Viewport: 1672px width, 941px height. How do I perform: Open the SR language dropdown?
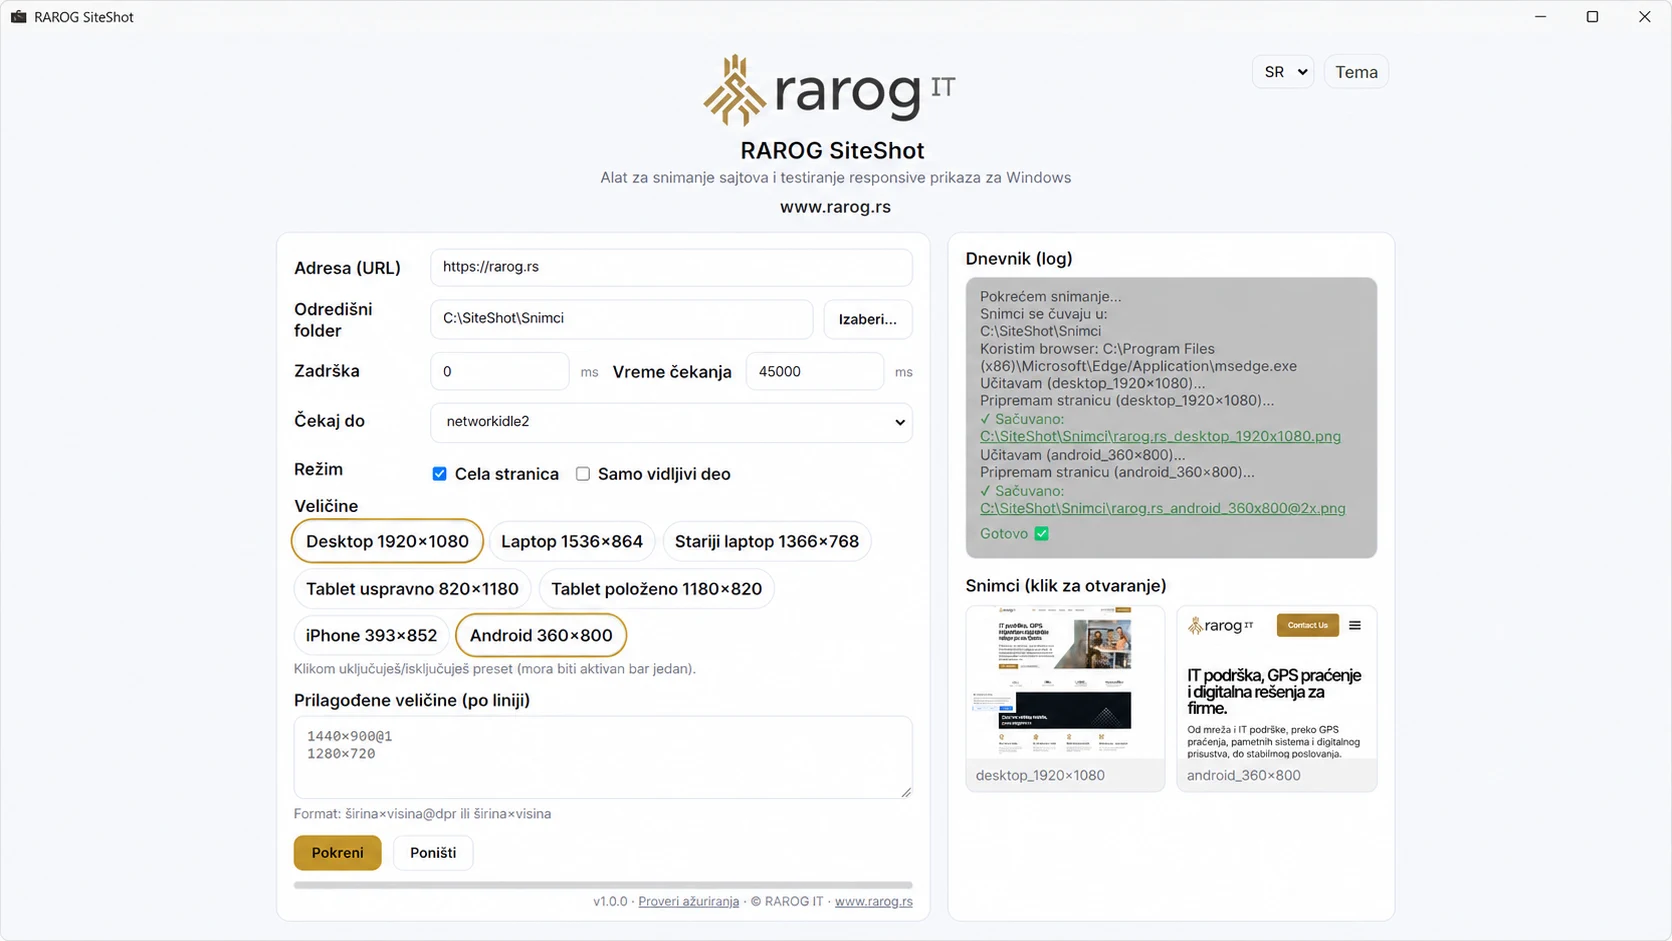tap(1283, 72)
